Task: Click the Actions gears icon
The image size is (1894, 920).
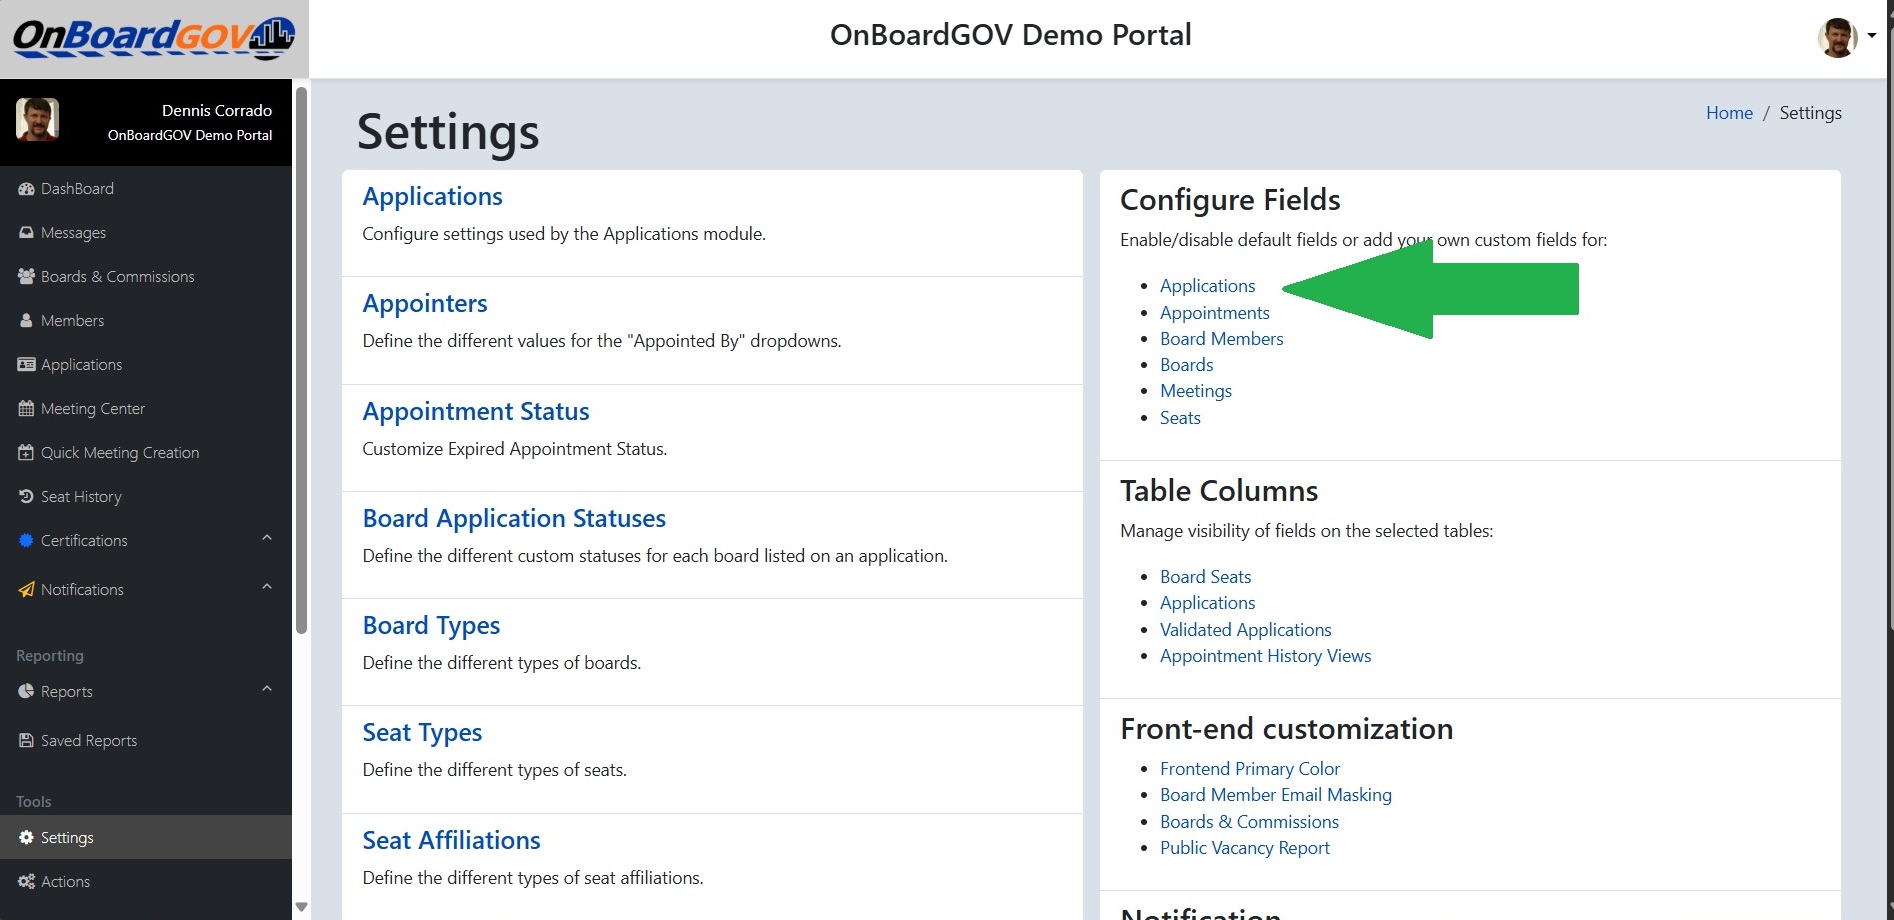Action: pyautogui.click(x=26, y=882)
